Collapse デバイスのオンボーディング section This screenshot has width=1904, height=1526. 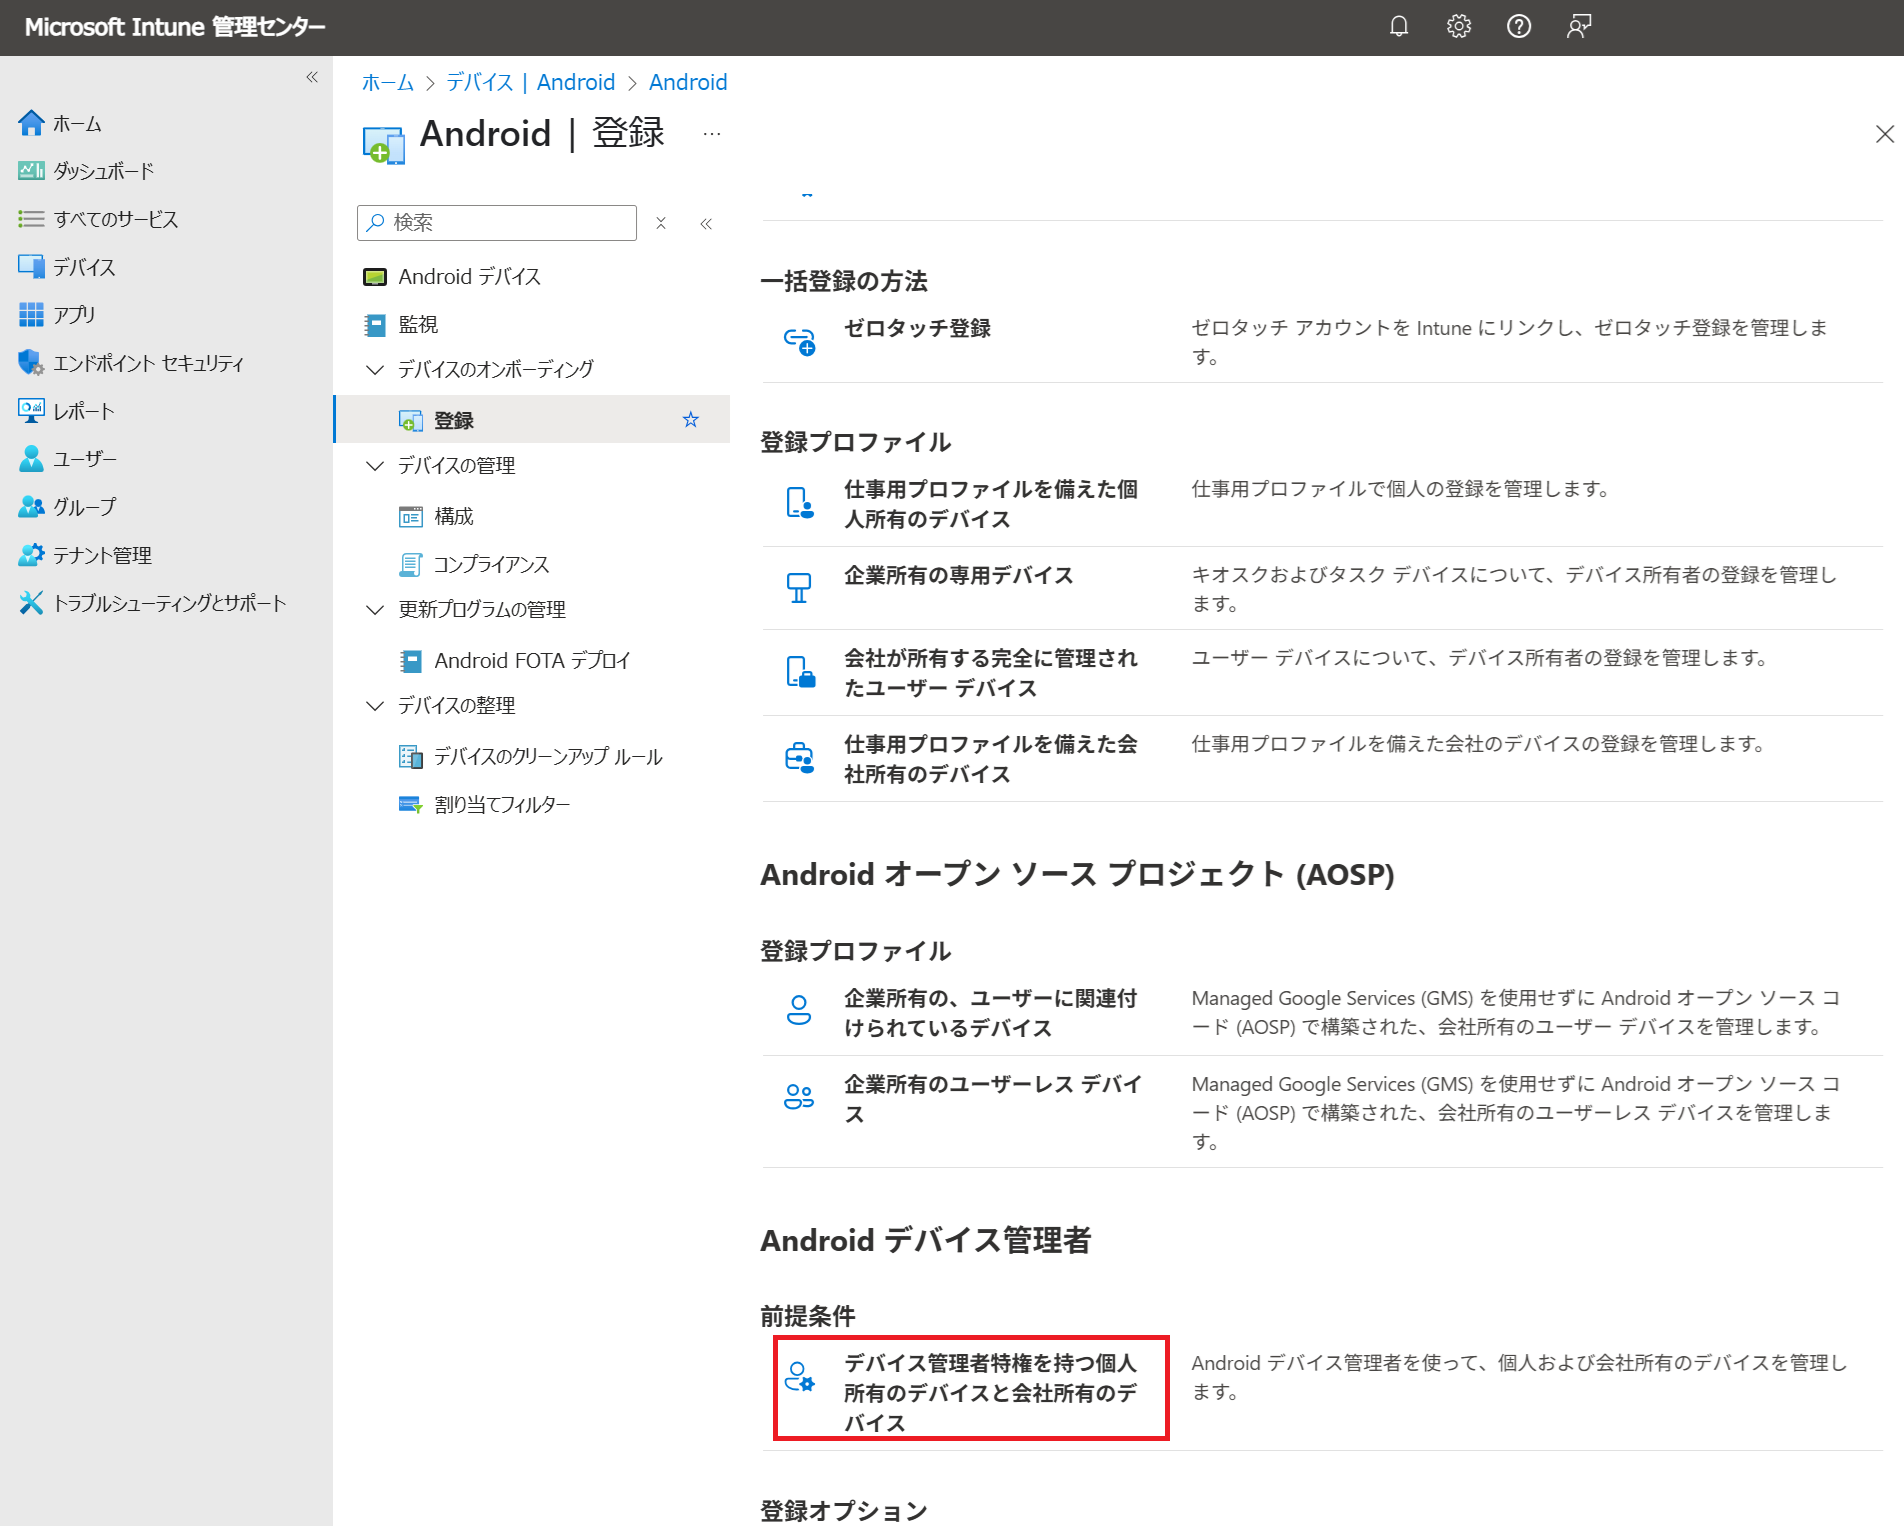pos(375,370)
